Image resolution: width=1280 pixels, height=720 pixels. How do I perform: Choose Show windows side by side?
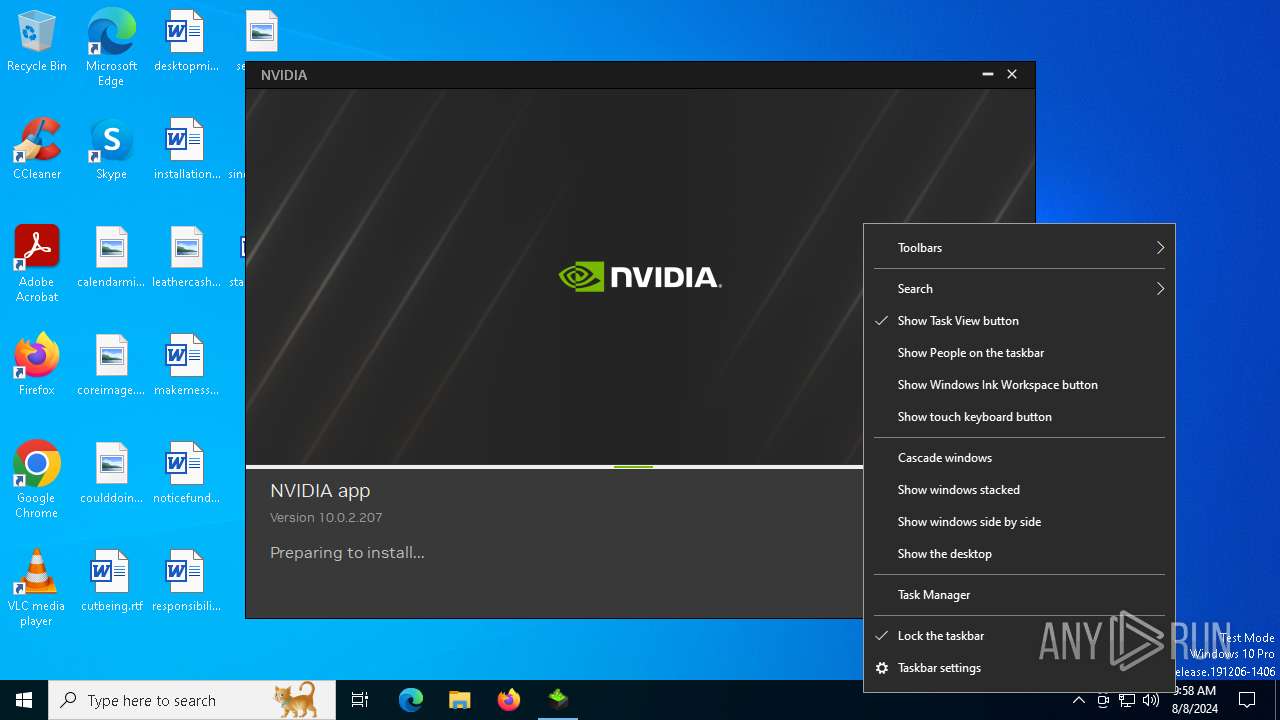click(x=1019, y=522)
